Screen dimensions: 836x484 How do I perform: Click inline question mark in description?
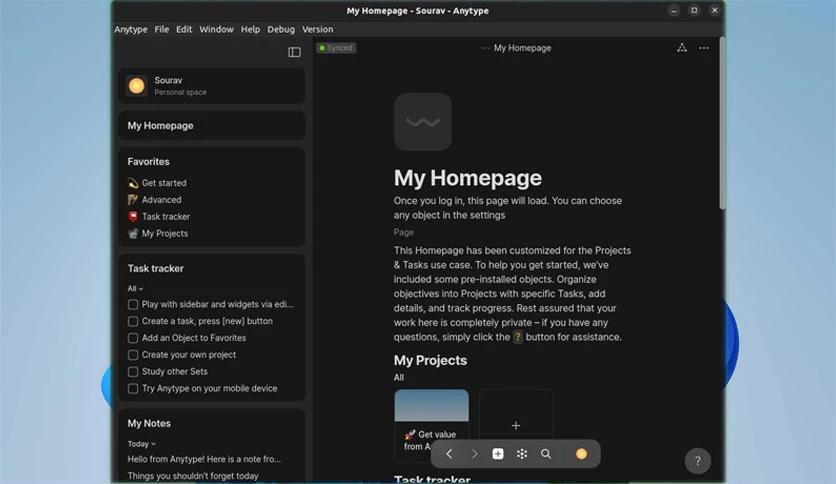517,337
